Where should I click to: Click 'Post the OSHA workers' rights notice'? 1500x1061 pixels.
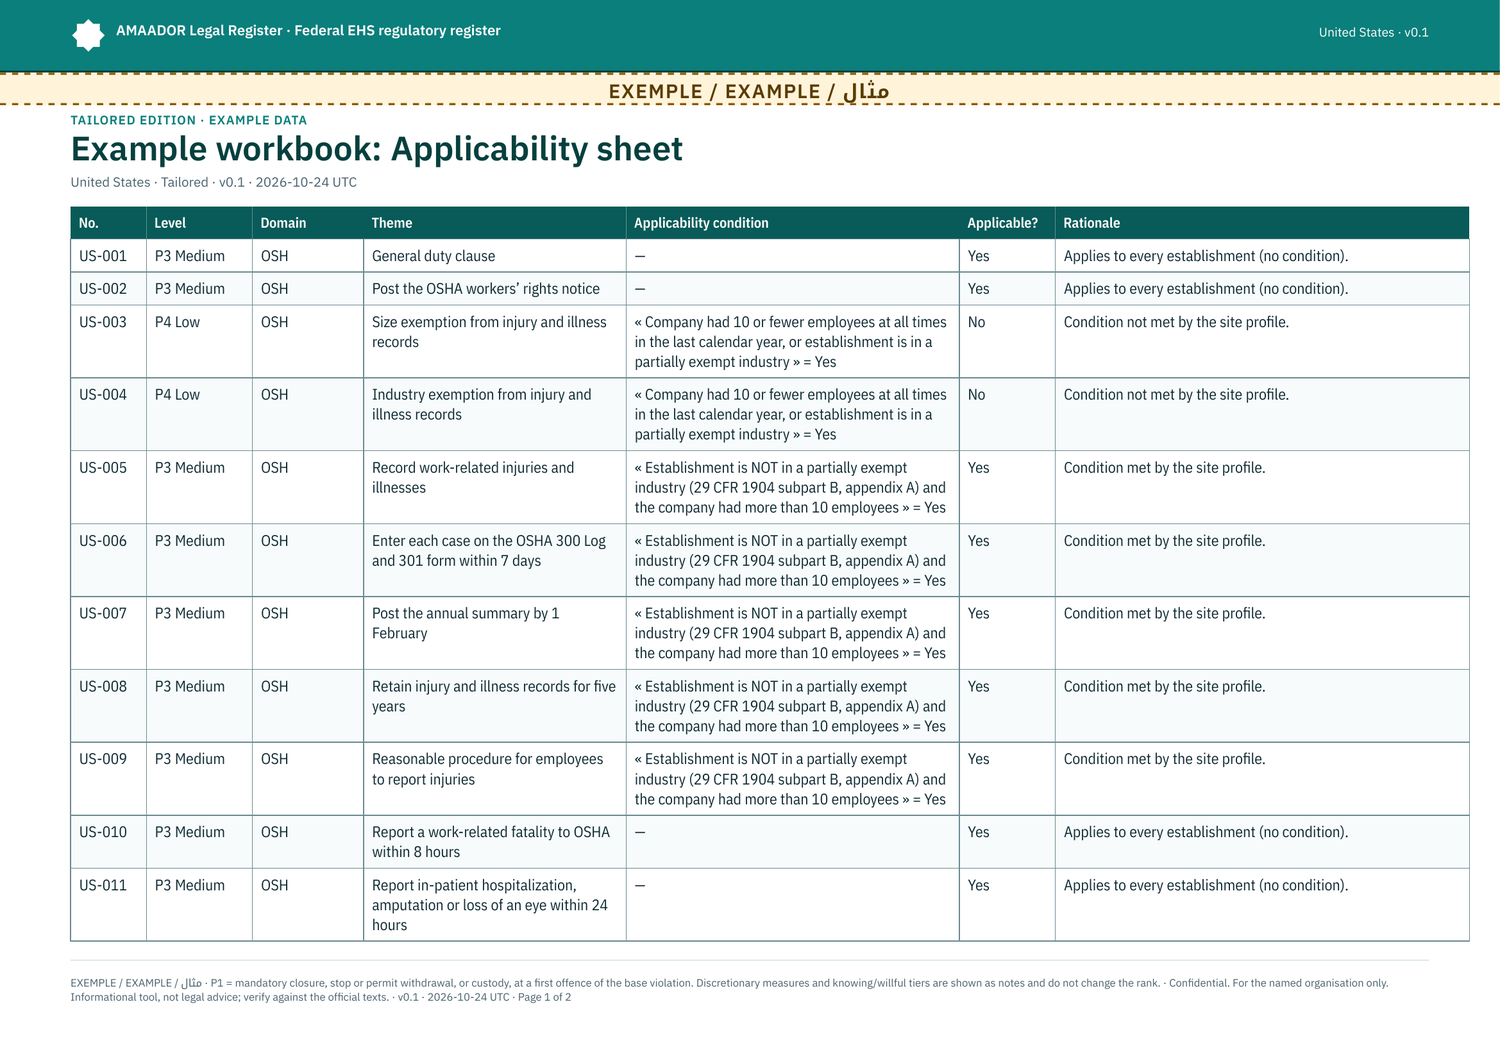click(x=486, y=289)
